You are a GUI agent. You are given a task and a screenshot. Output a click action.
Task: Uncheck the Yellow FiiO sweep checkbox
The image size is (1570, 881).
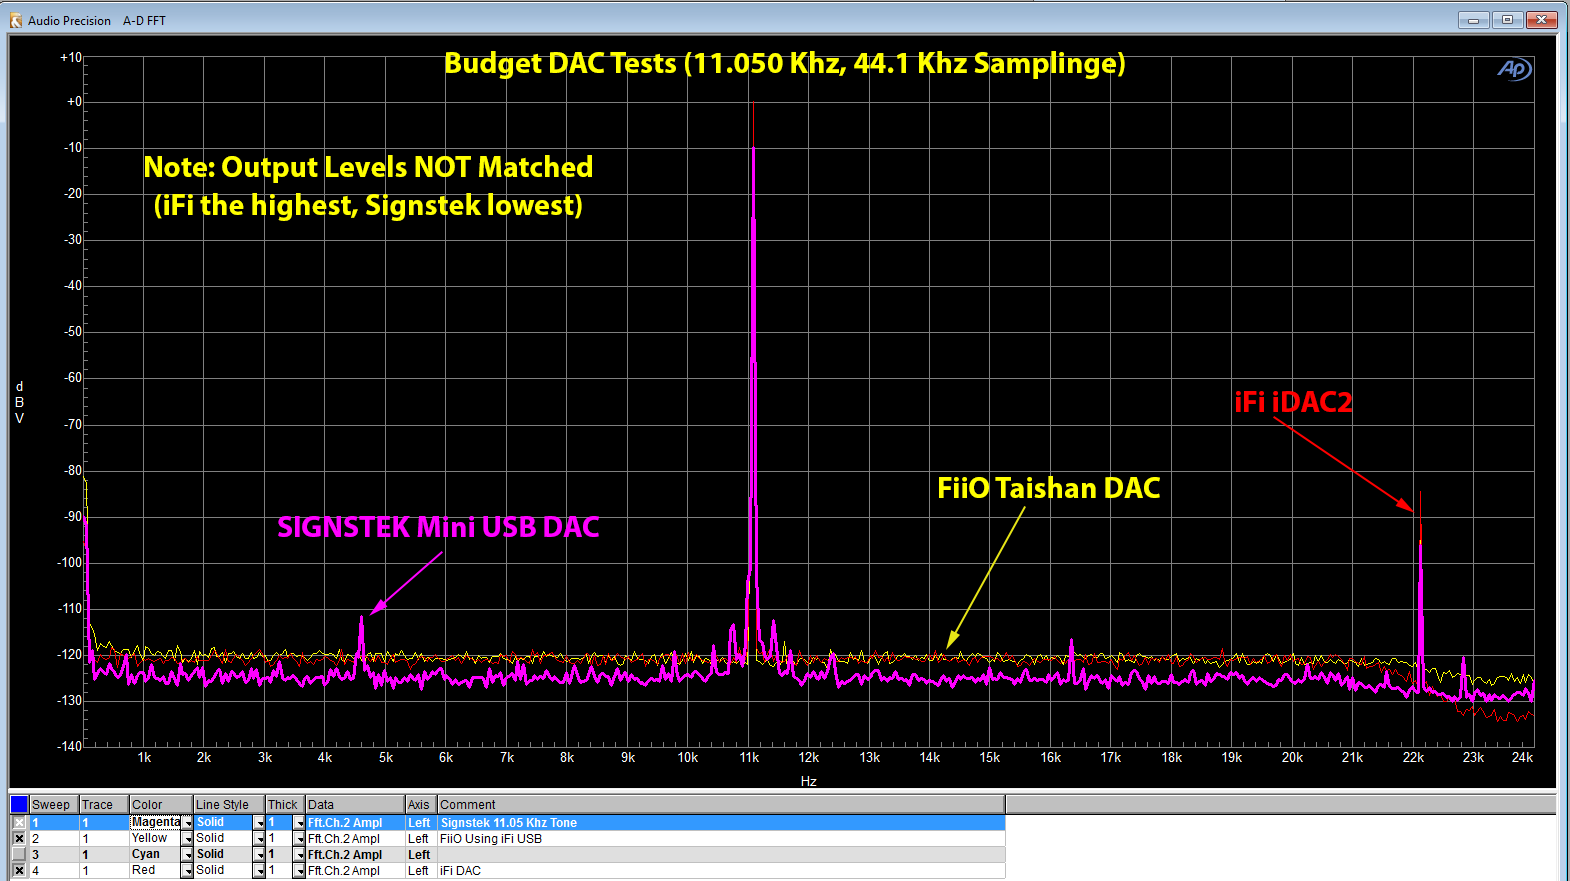[19, 839]
